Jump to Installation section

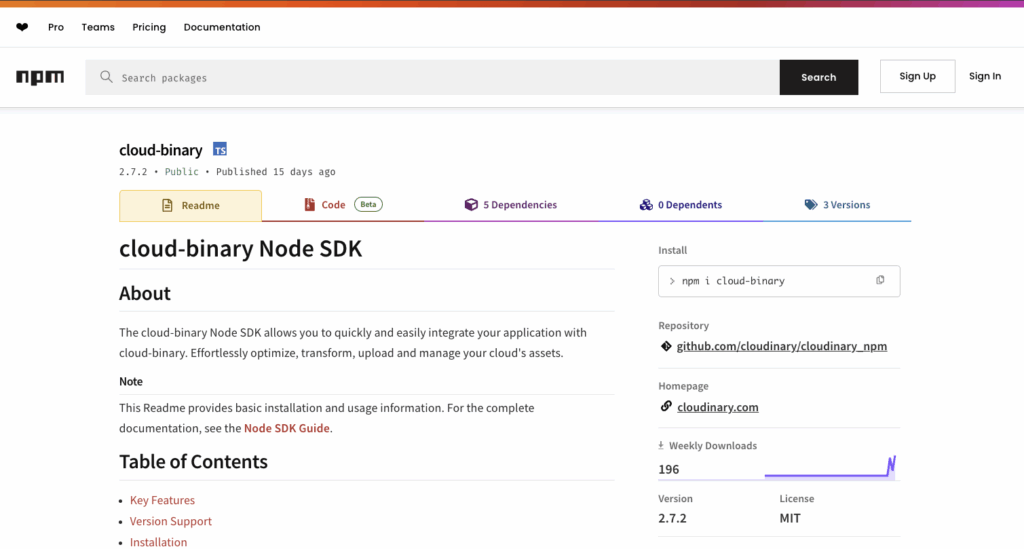[x=158, y=542]
